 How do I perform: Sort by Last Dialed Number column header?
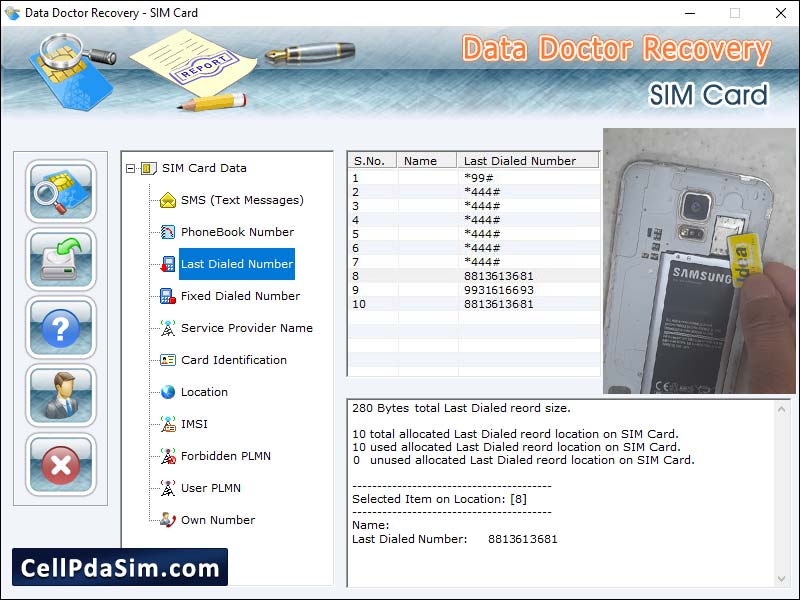(528, 161)
